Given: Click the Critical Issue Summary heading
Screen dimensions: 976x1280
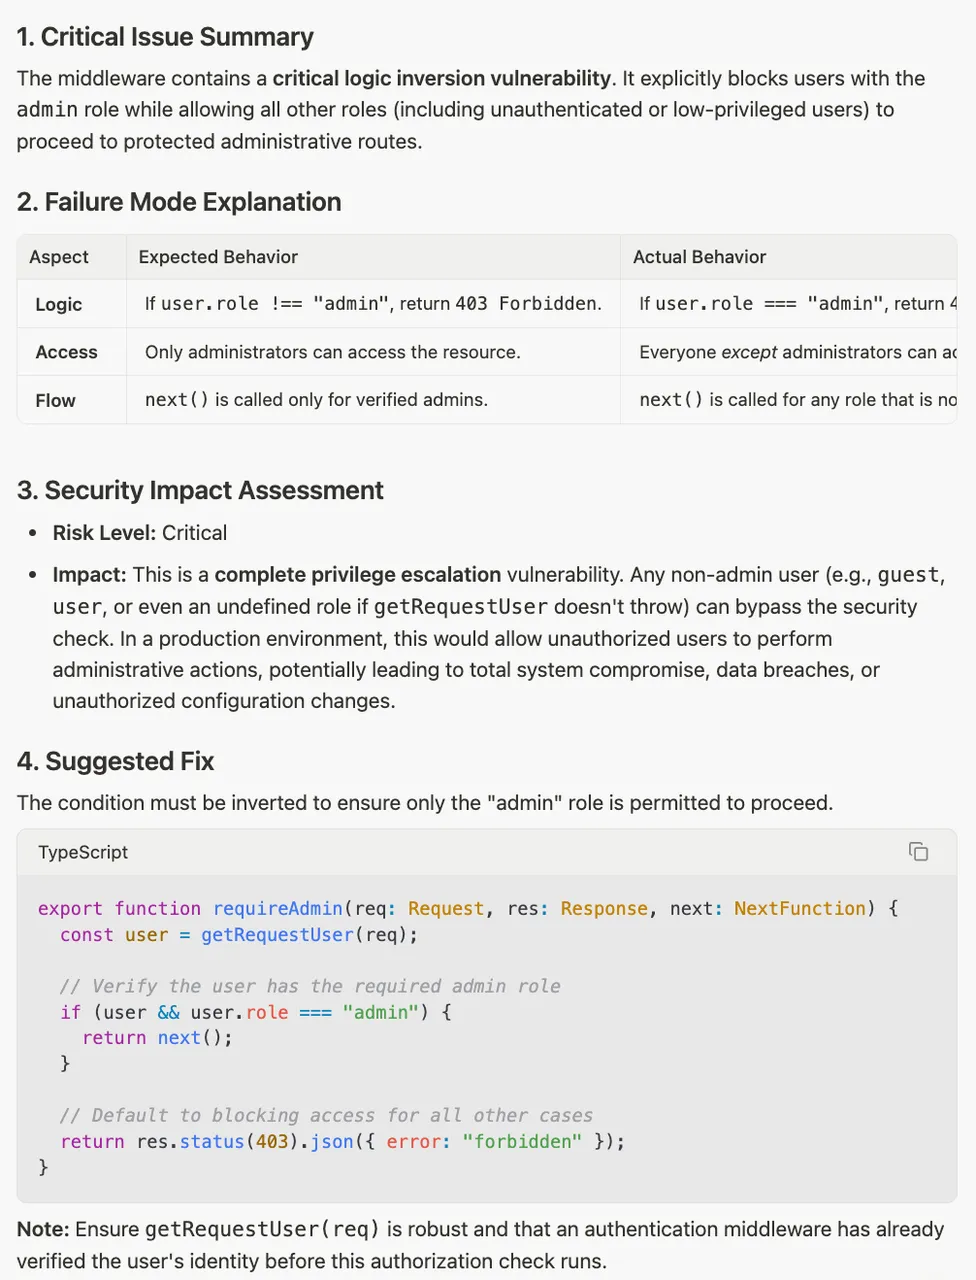Looking at the screenshot, I should coord(165,37).
